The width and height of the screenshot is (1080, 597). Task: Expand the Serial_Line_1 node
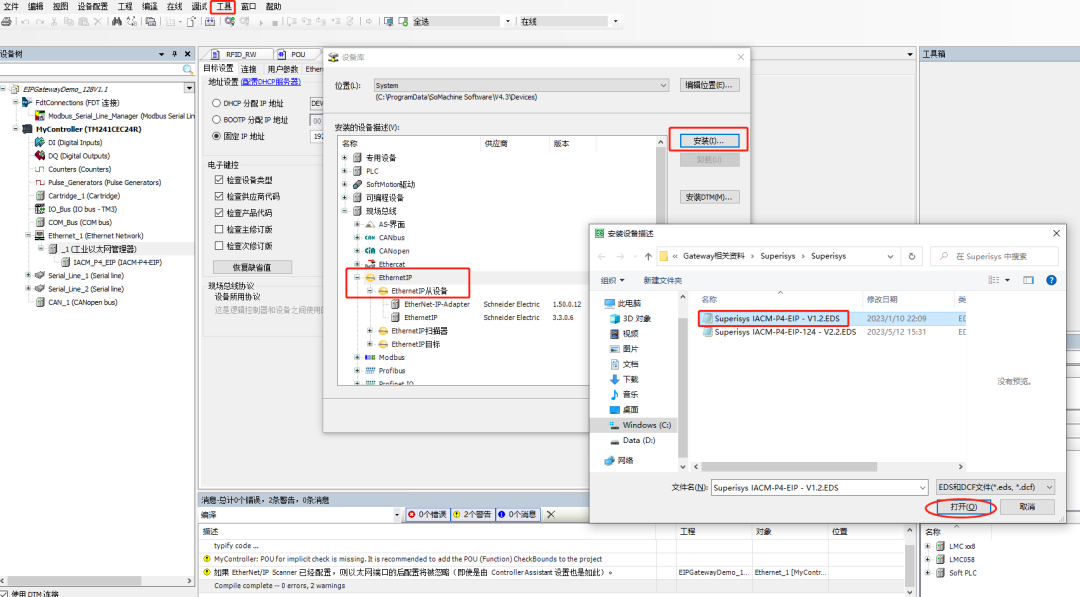pos(28,275)
